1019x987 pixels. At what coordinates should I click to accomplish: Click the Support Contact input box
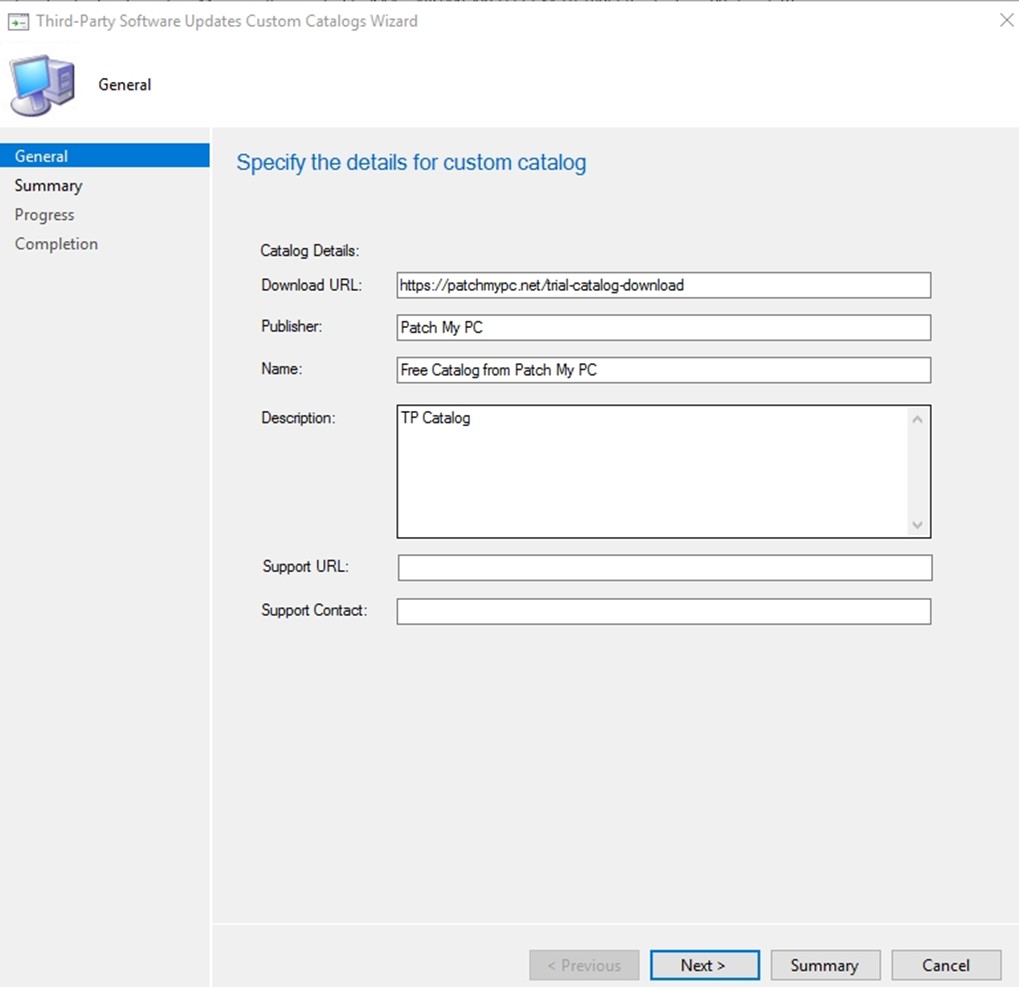663,611
